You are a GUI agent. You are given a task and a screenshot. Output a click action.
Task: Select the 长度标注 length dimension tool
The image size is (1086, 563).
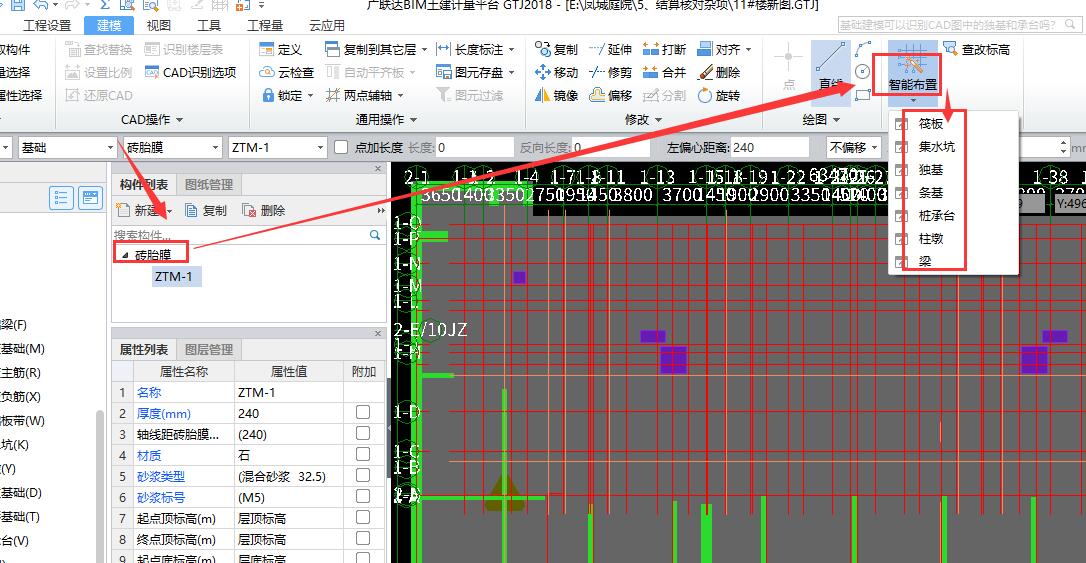(x=475, y=50)
